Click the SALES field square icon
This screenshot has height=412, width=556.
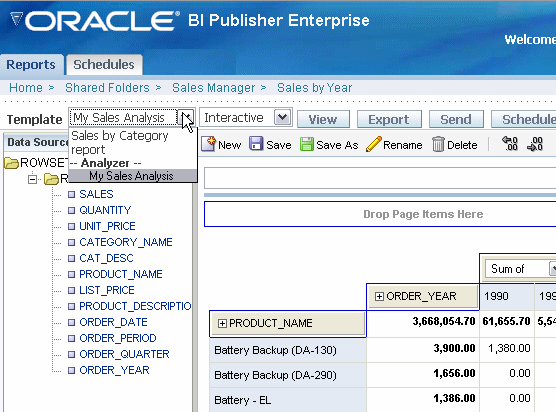tap(71, 194)
